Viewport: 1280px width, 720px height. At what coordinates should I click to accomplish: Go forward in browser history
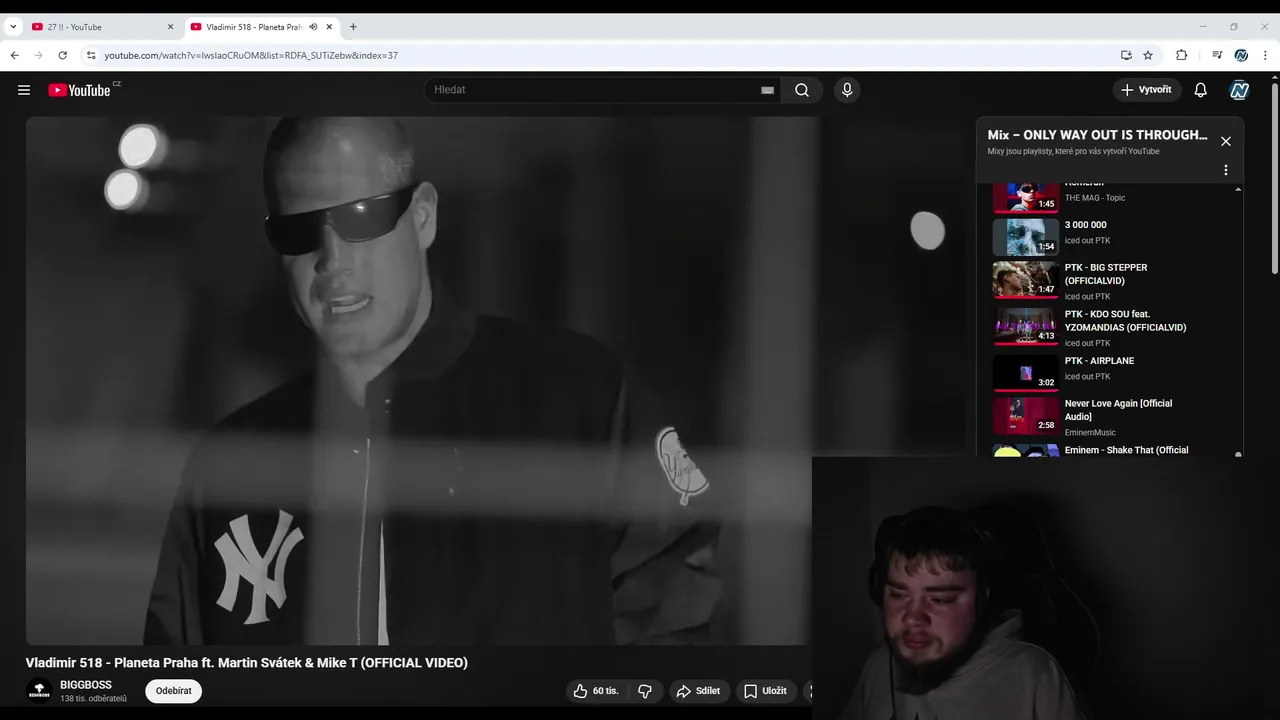click(x=39, y=55)
